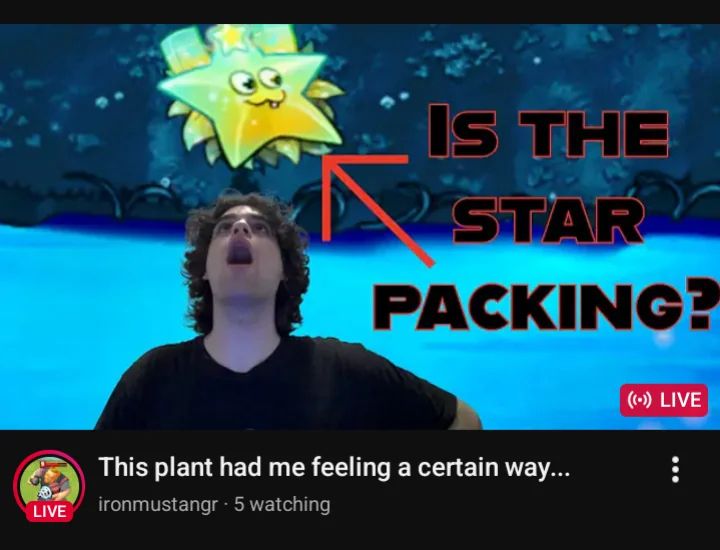Click the broadcast signal icon in LIVE badge

pyautogui.click(x=639, y=400)
